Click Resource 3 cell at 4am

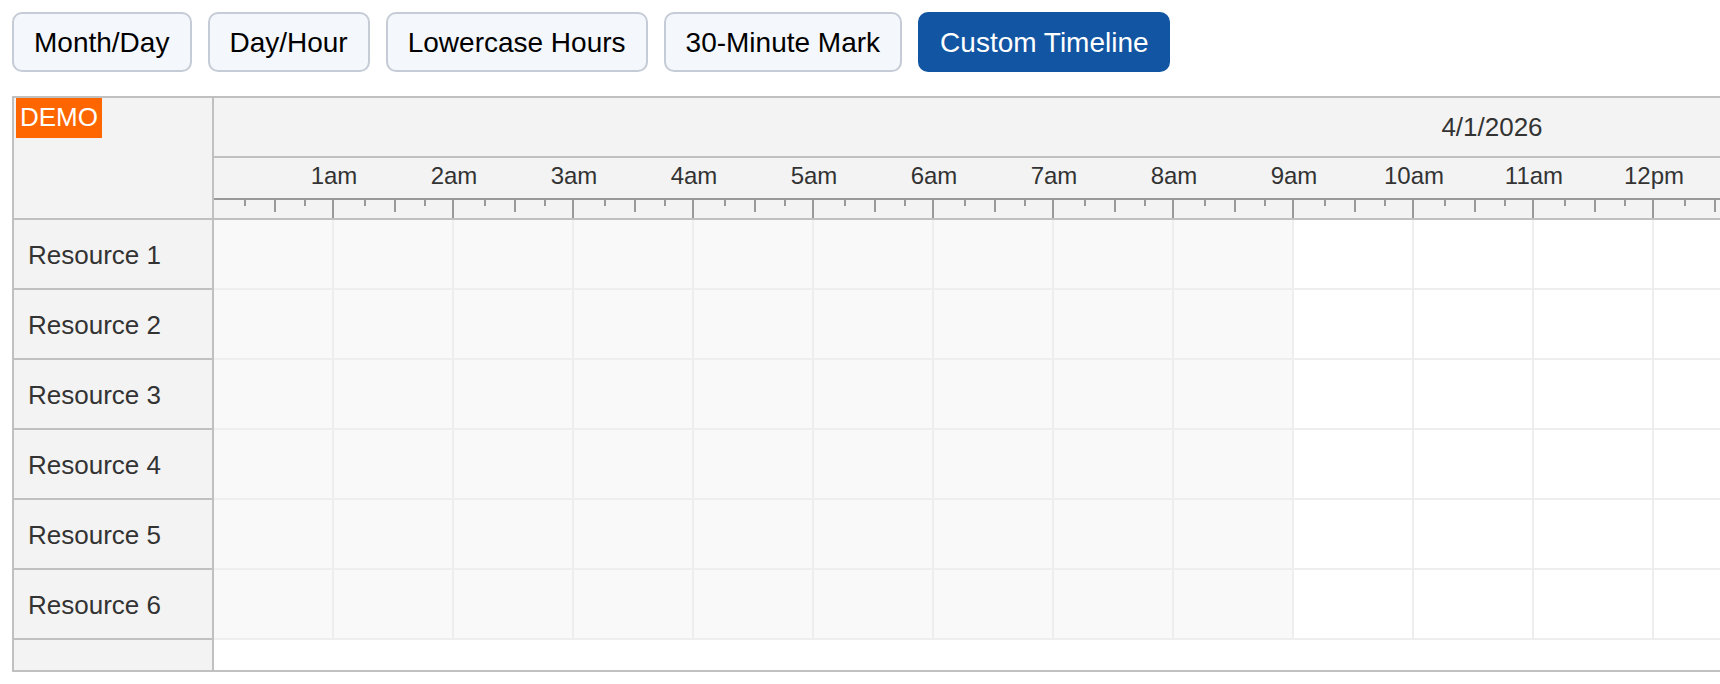[x=753, y=395]
